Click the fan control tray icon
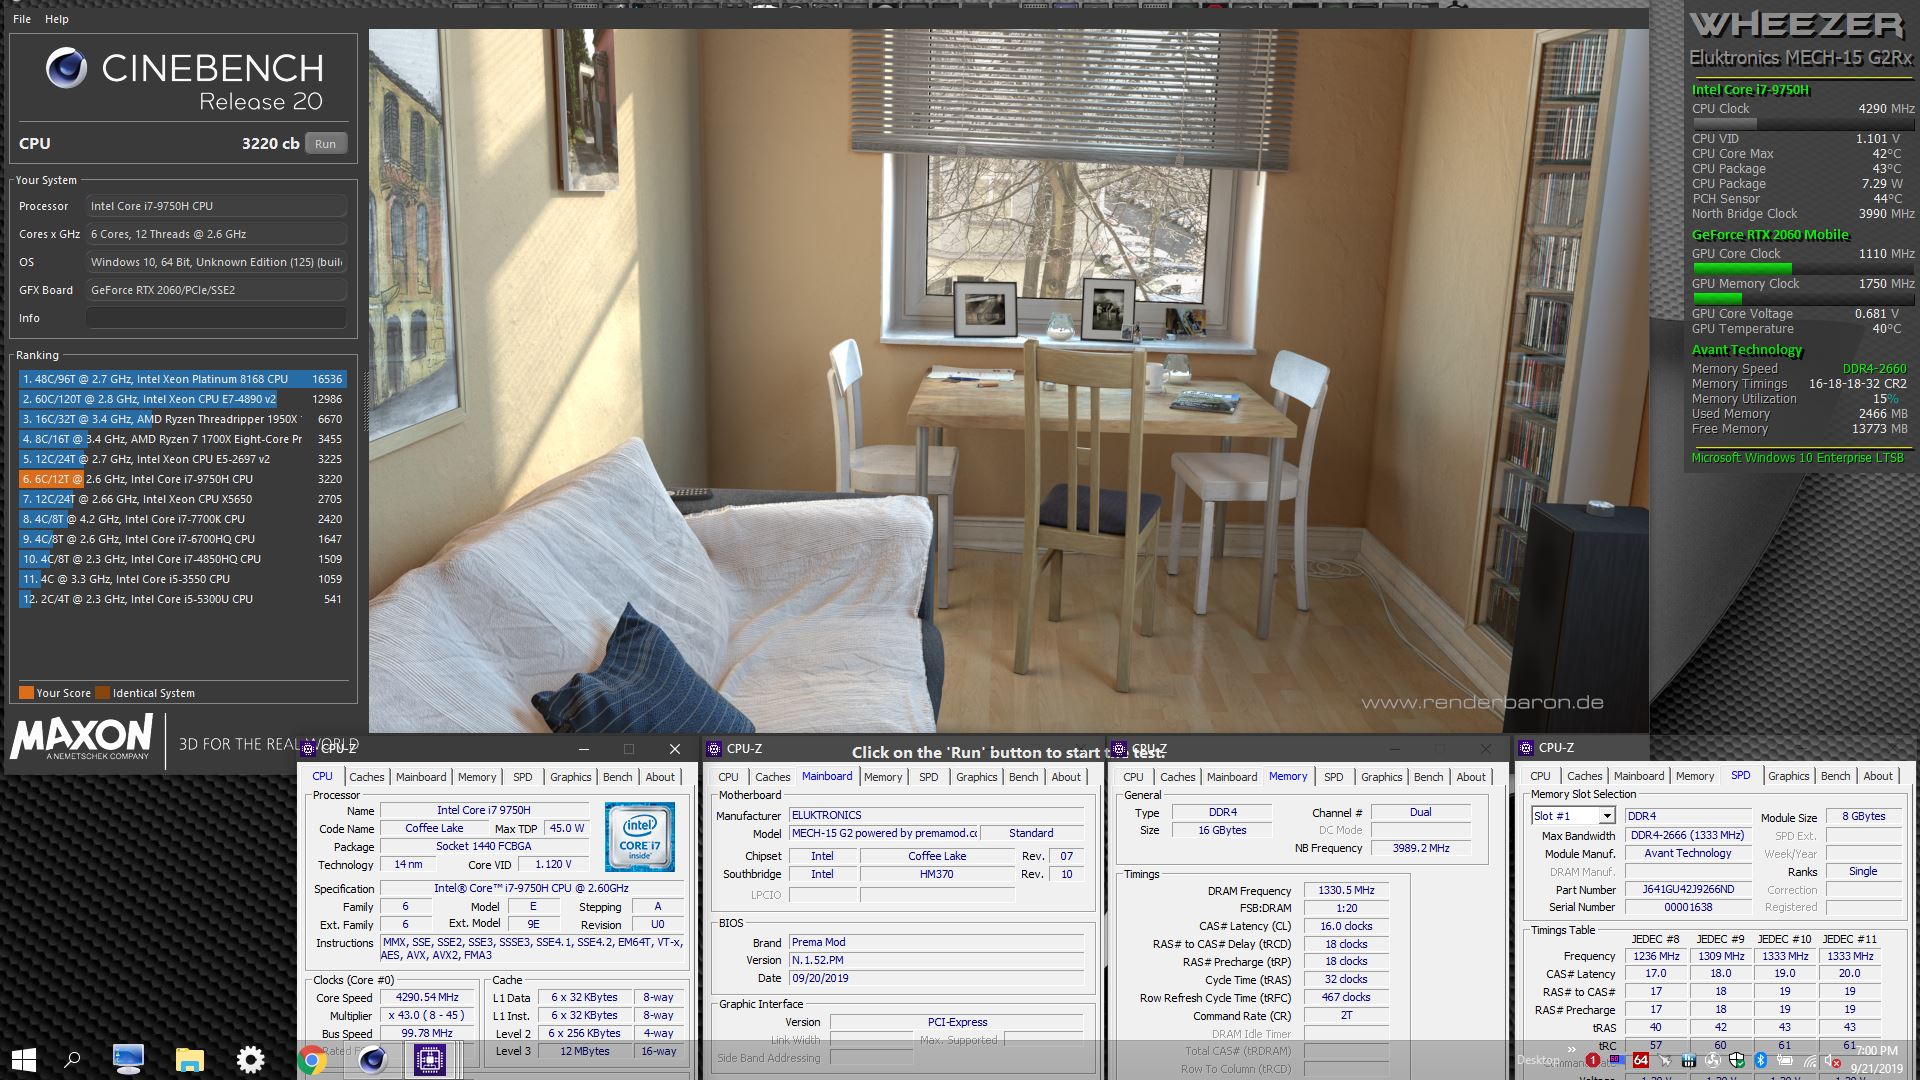Image resolution: width=1920 pixels, height=1080 pixels. [1713, 1060]
